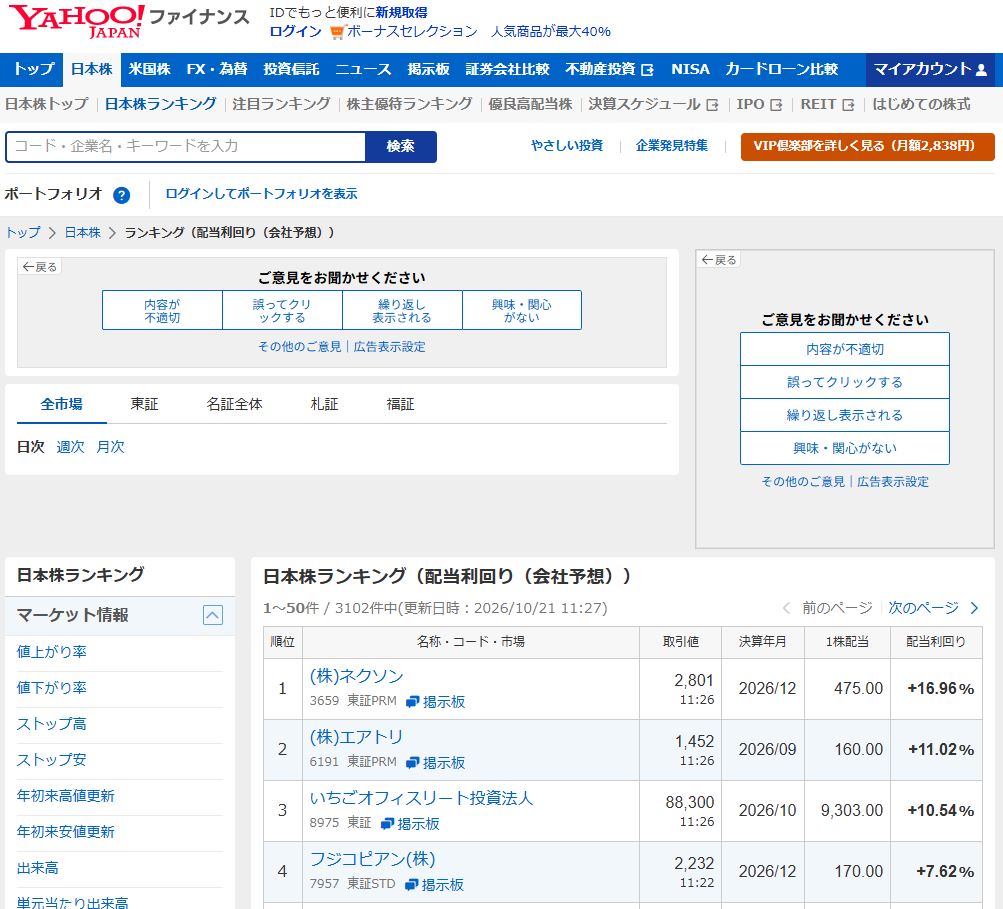Click ログインしてポートフォリオを表示 link
Image resolution: width=1003 pixels, height=909 pixels.
(261, 194)
